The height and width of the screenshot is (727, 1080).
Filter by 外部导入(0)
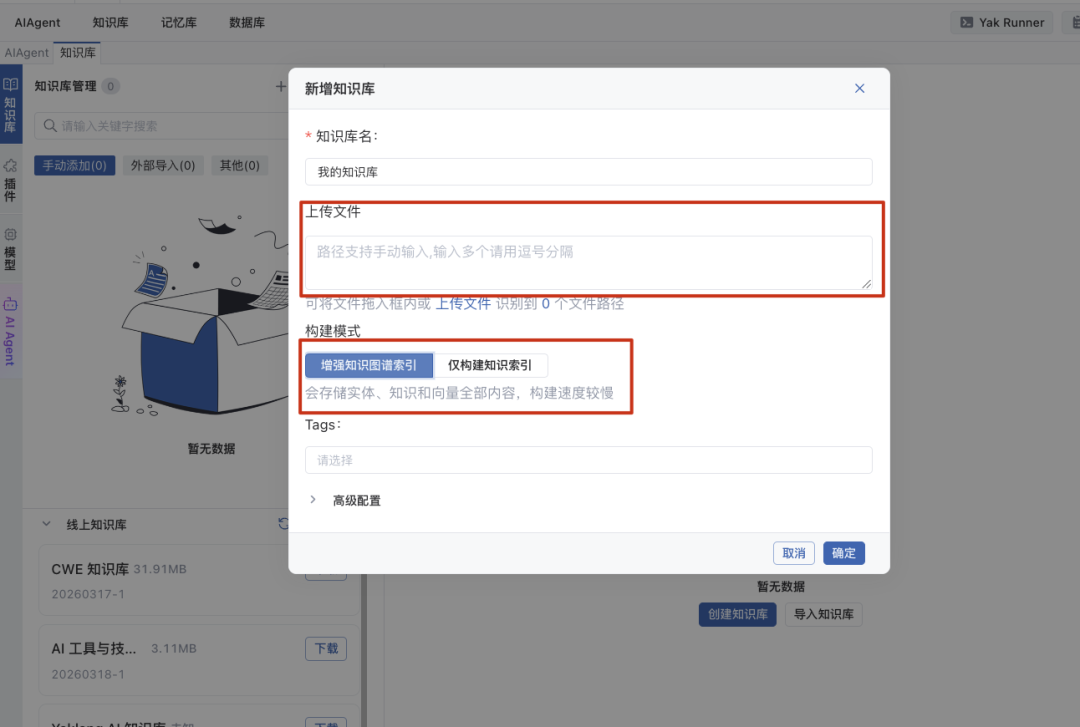point(163,165)
